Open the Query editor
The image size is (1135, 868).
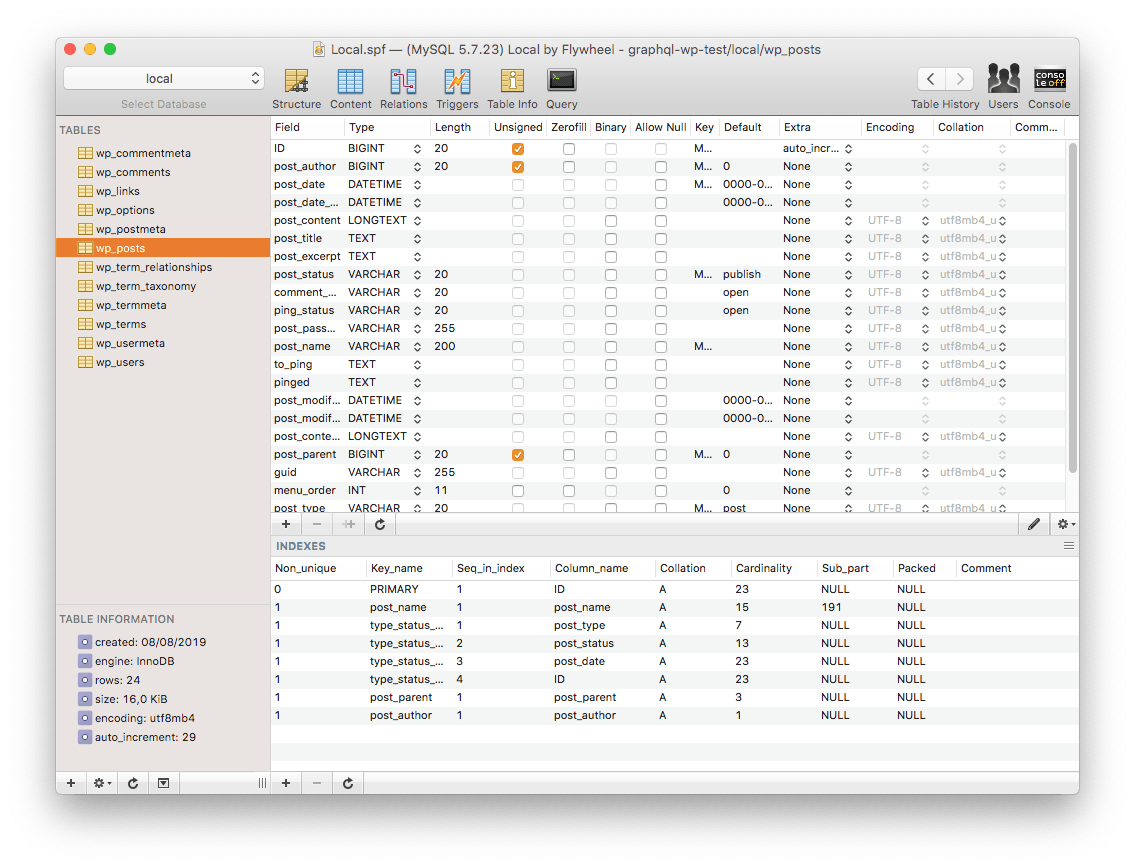tap(562, 88)
